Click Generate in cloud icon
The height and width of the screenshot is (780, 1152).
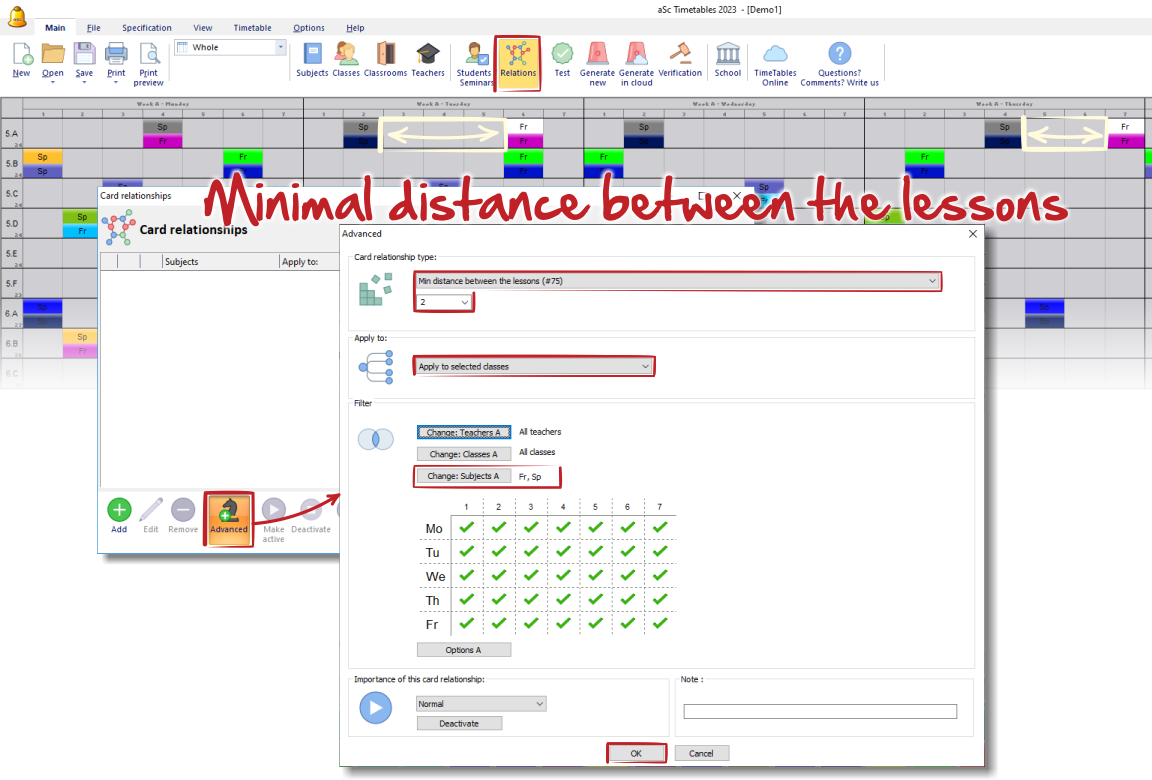[636, 54]
